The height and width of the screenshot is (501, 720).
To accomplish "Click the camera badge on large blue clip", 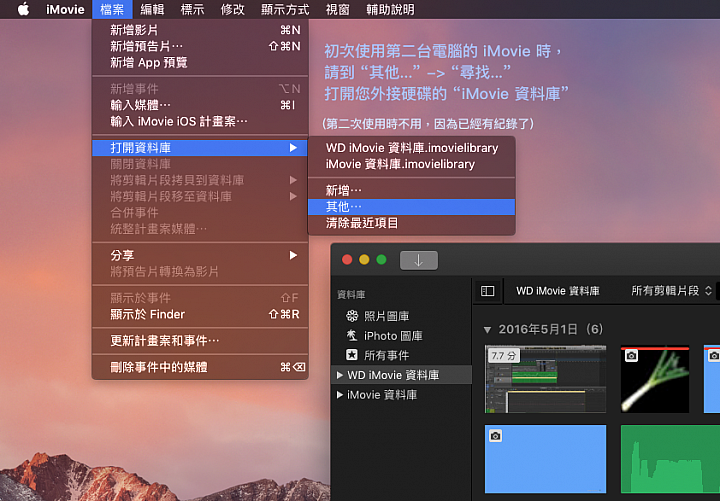I will coord(495,435).
